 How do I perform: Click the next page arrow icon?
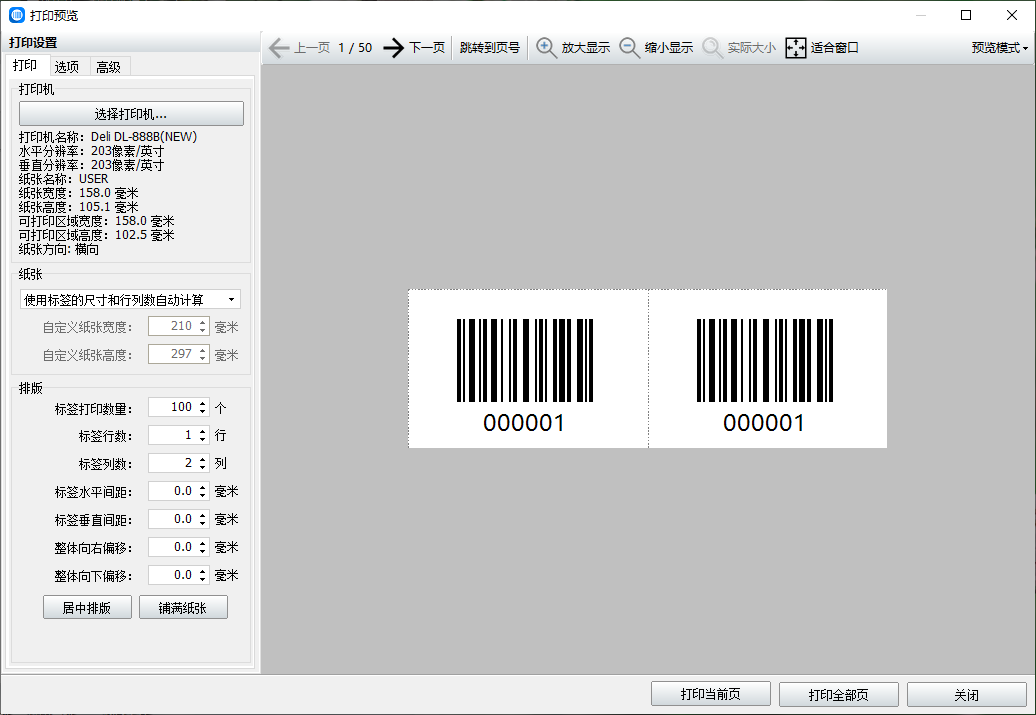tap(394, 47)
